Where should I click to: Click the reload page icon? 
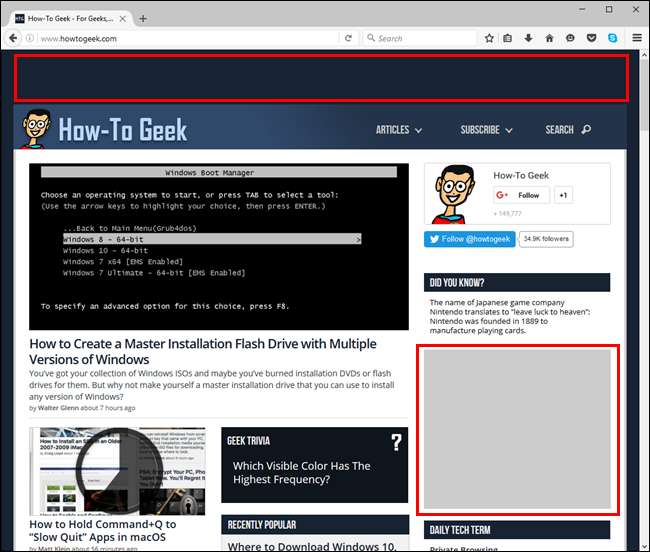coord(348,38)
